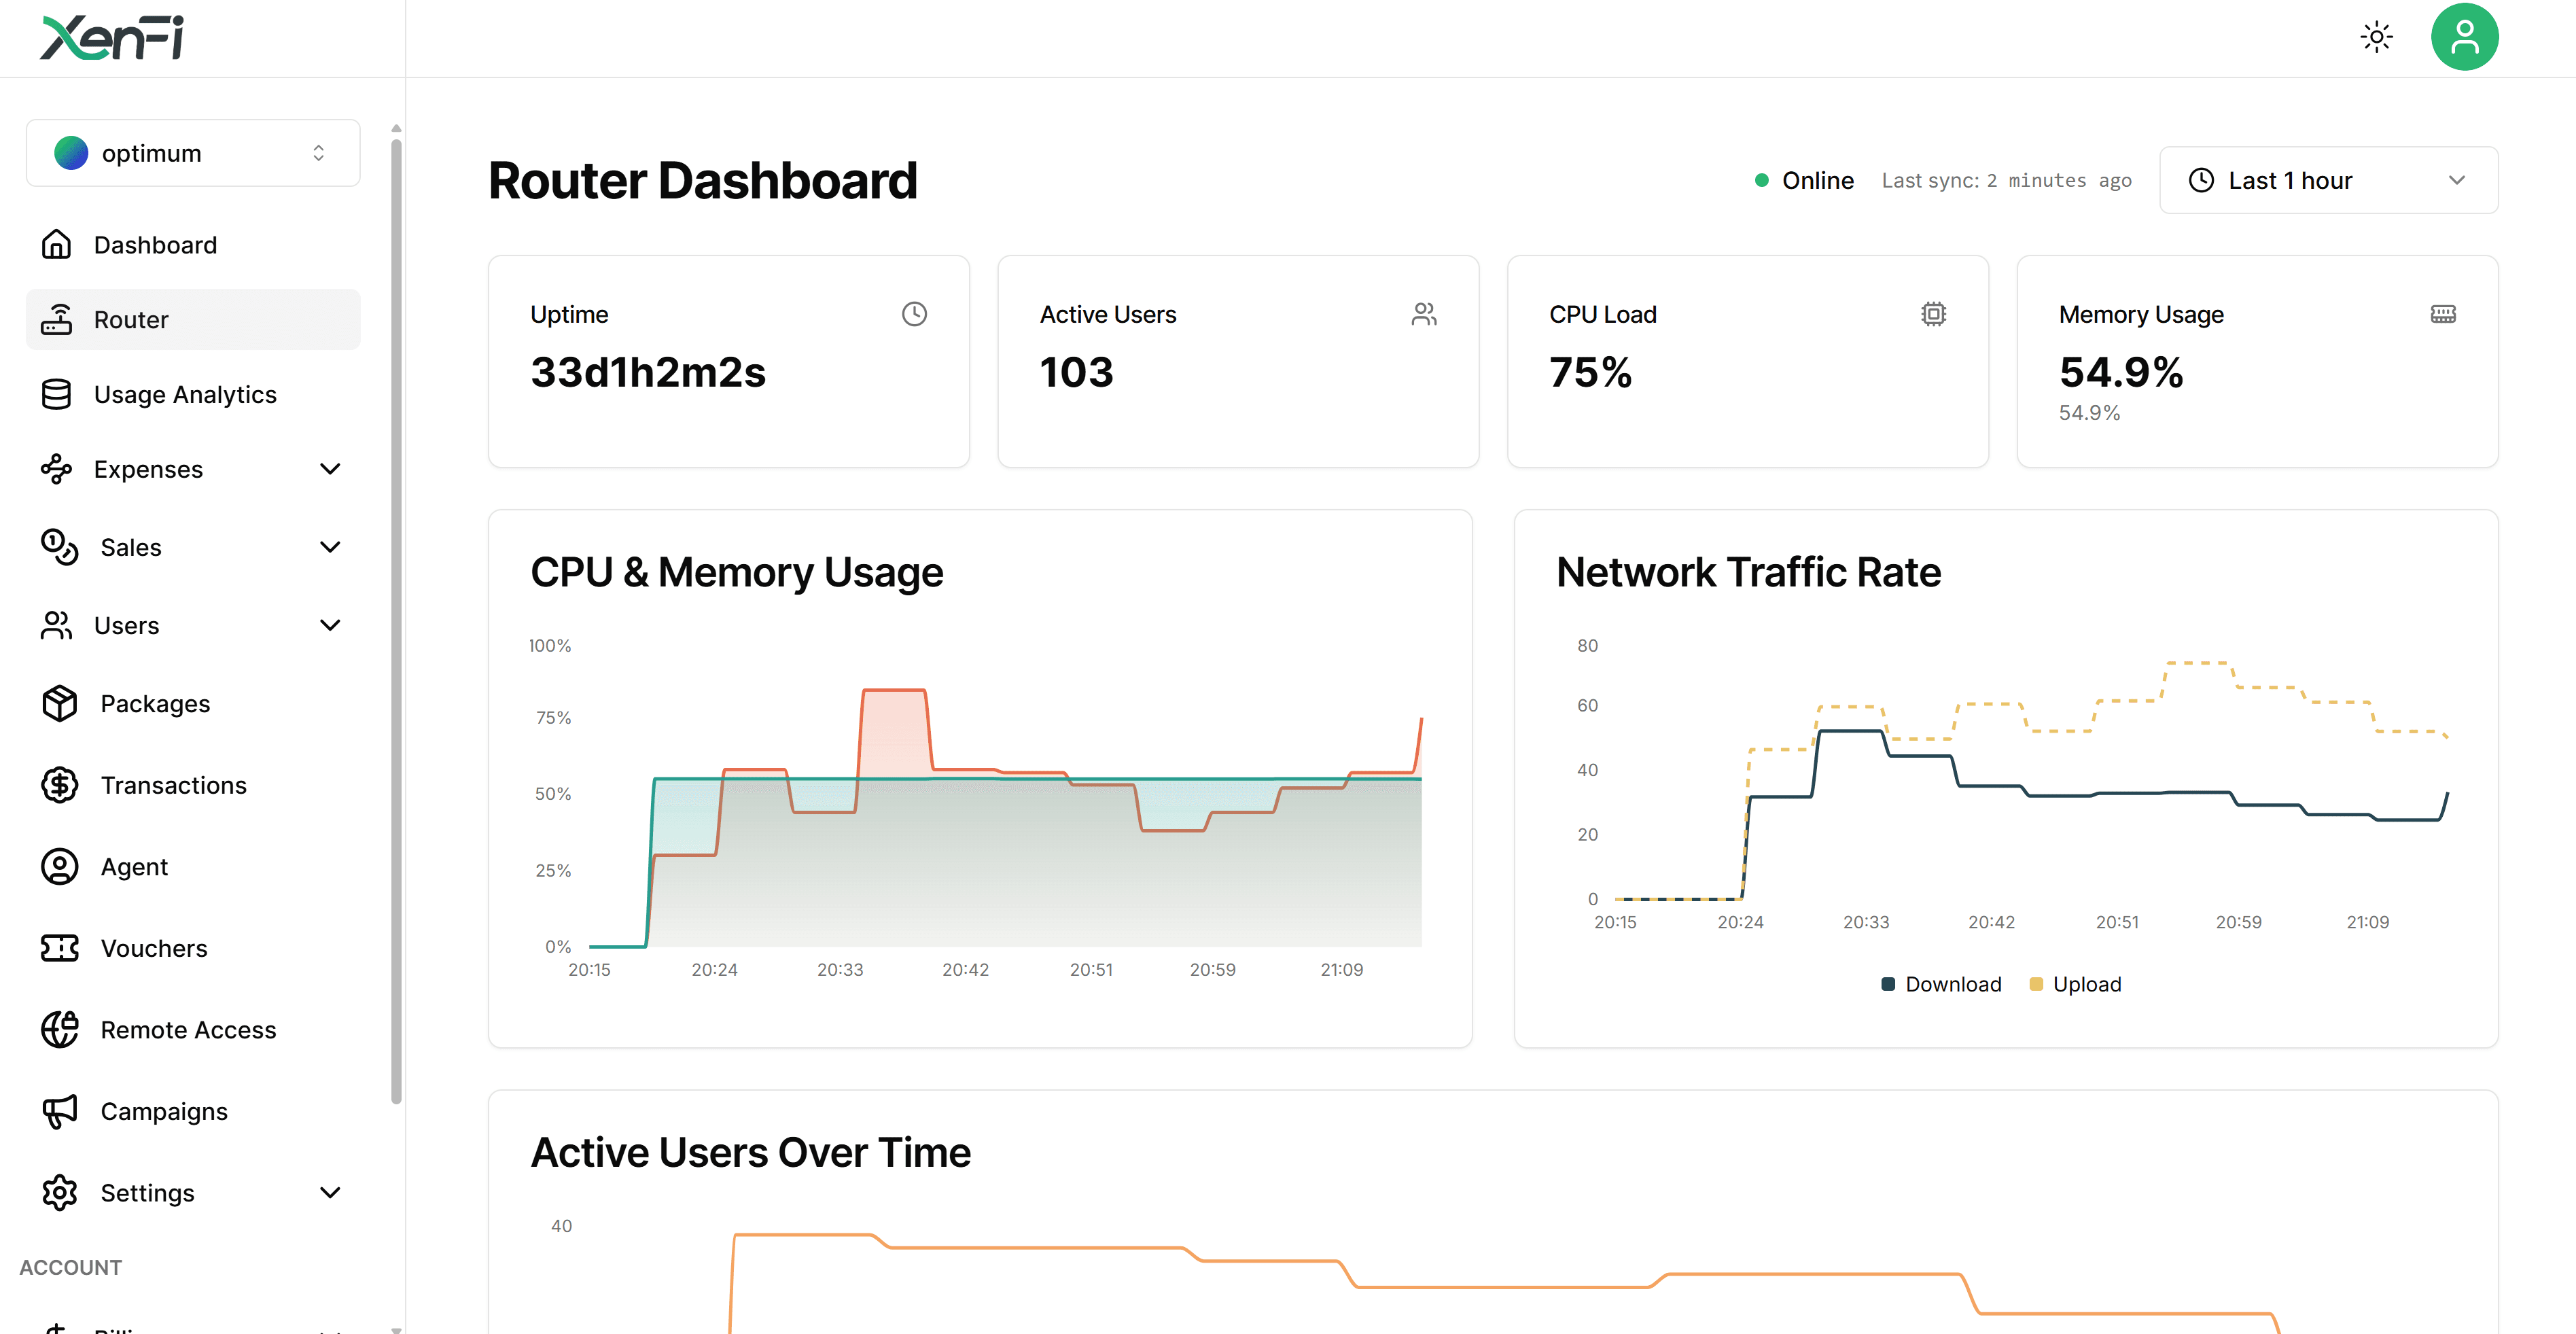
Task: Click the Router device icon
Action: [56, 320]
